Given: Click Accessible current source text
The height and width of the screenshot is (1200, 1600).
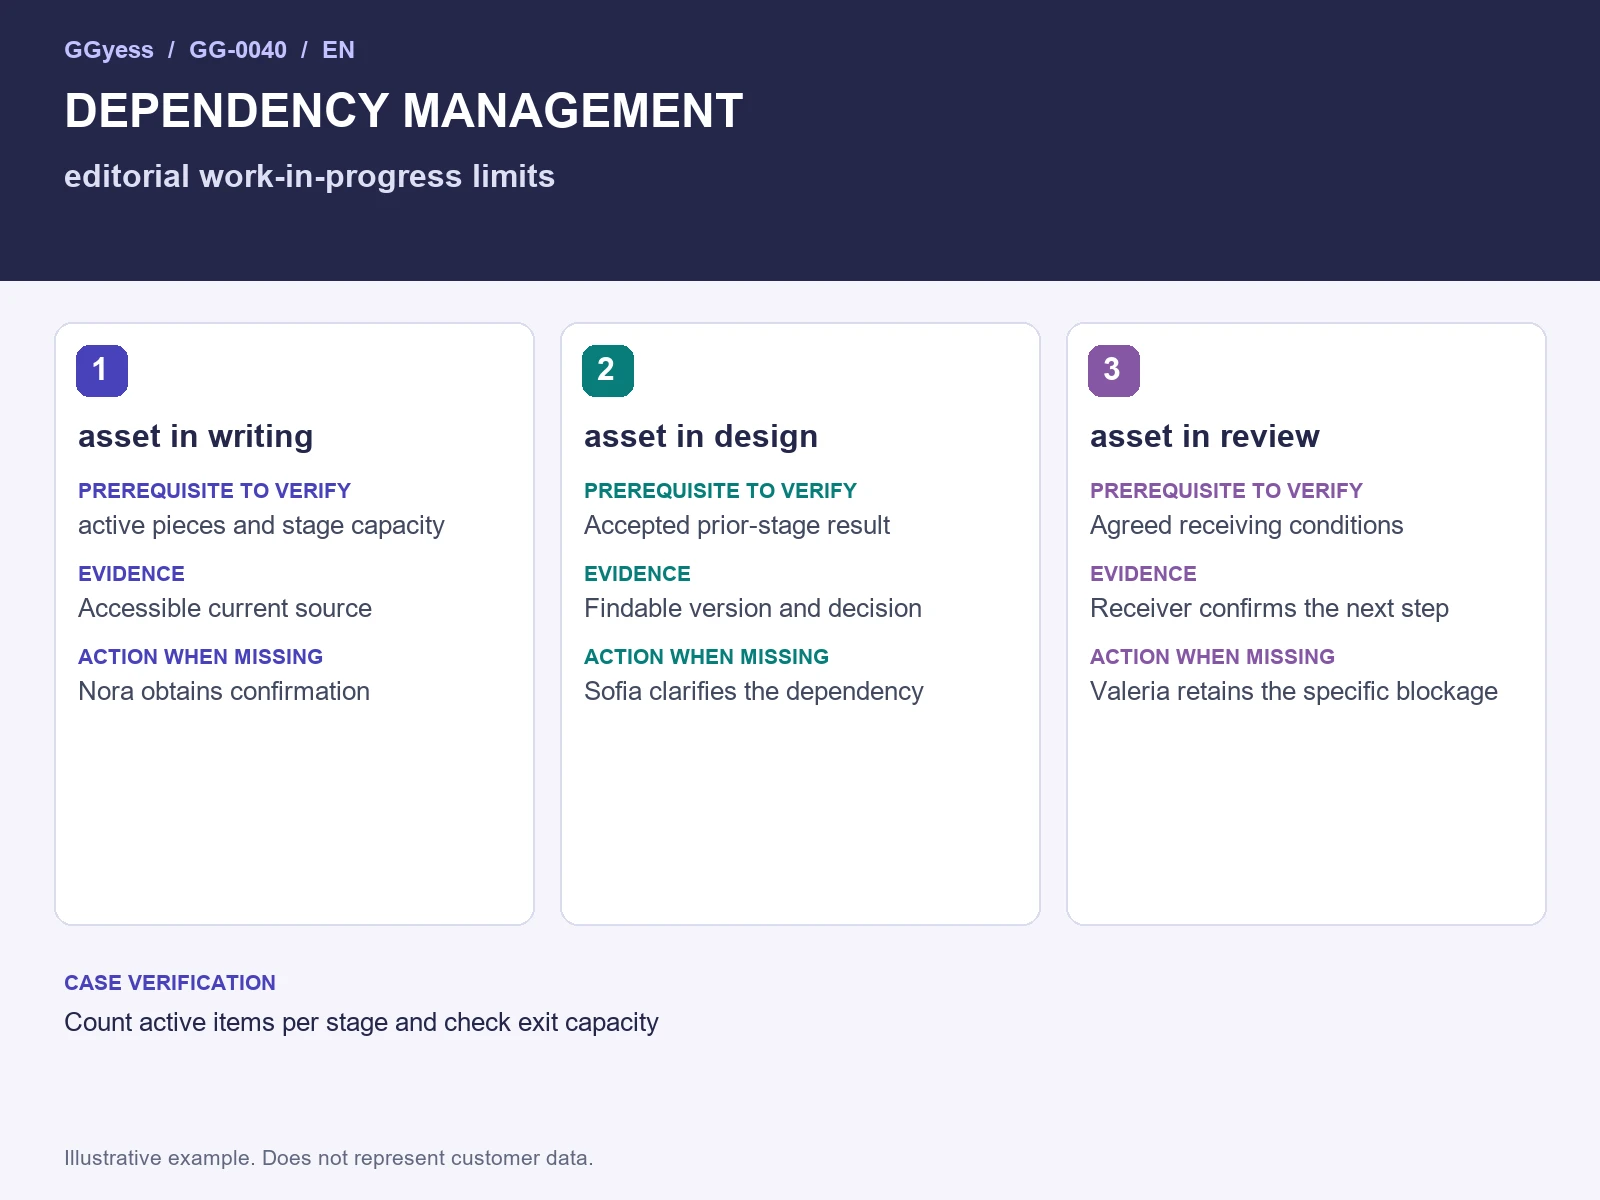Looking at the screenshot, I should (x=225, y=609).
